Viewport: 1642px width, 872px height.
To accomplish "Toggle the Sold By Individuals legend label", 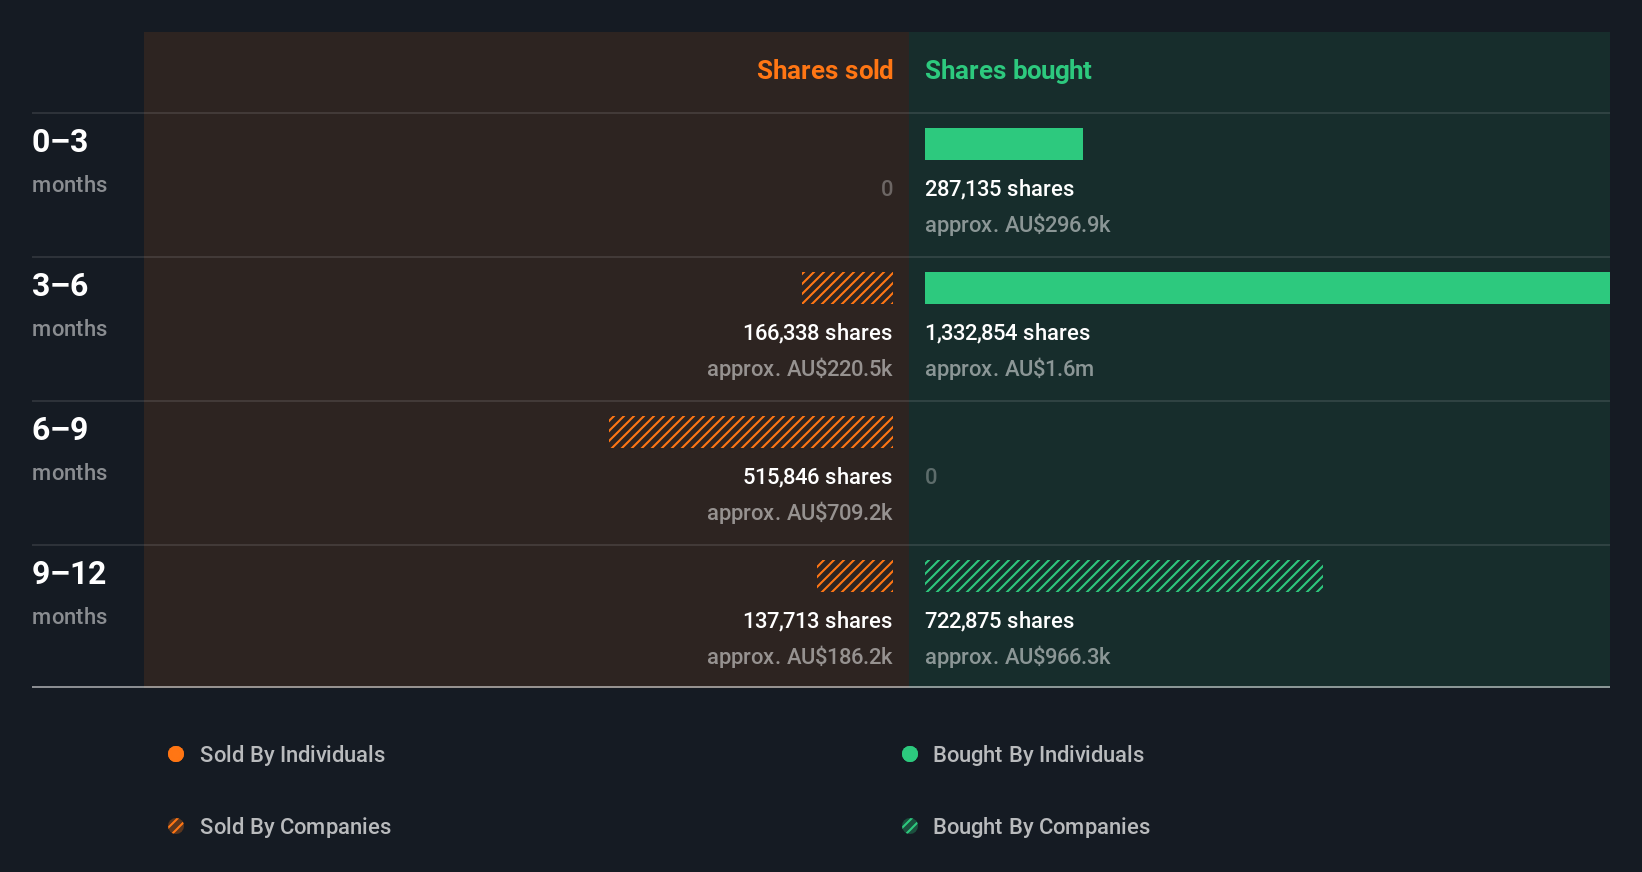I will (x=292, y=754).
